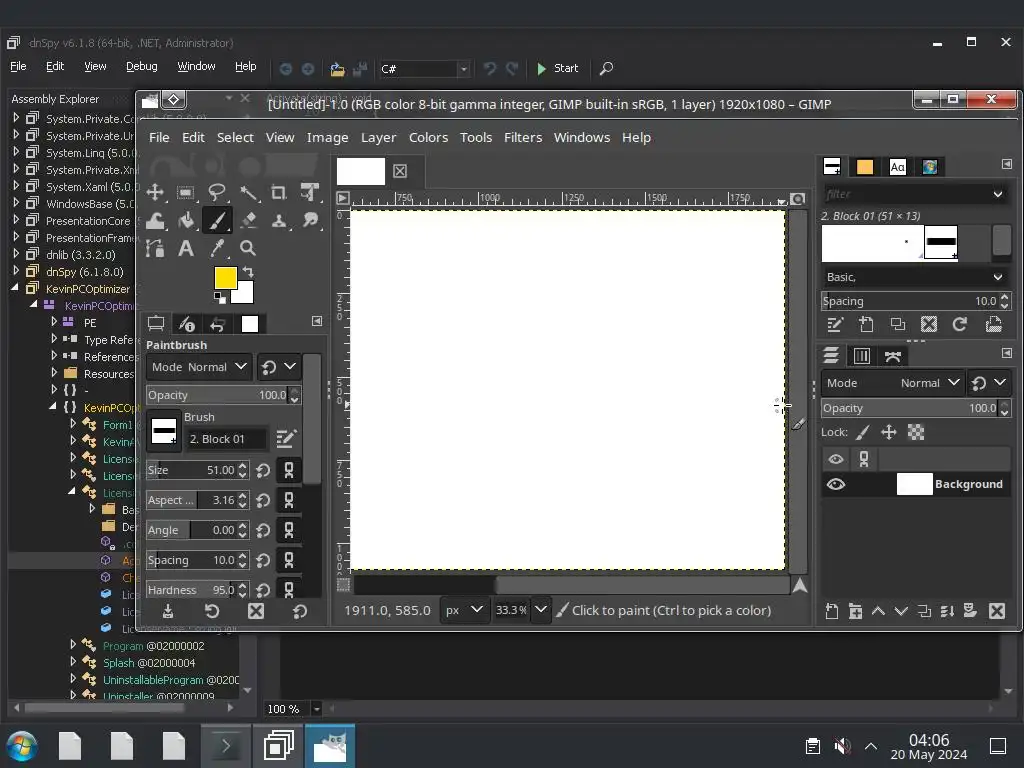Select the Move tool in GIMP toolbox
Viewport: 1024px width, 768px height.
point(155,193)
